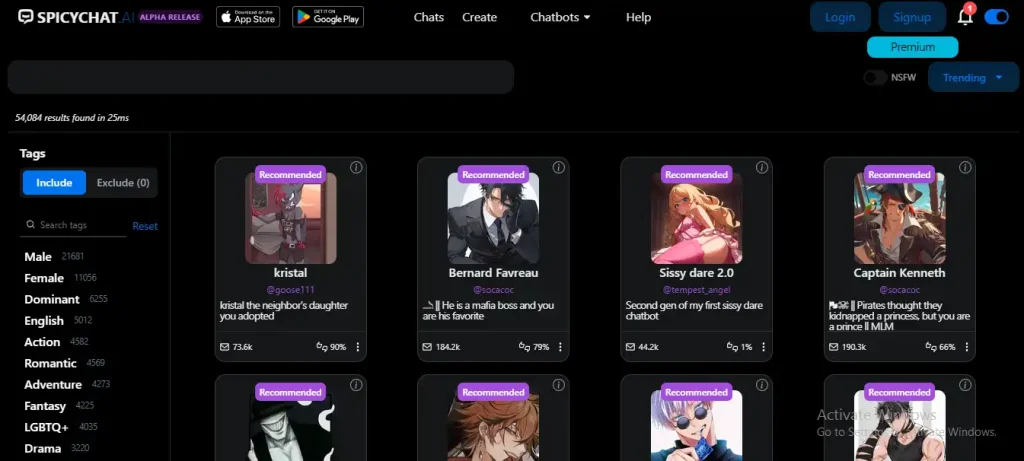Go to the Chats page
The width and height of the screenshot is (1024, 461).
[x=429, y=17]
